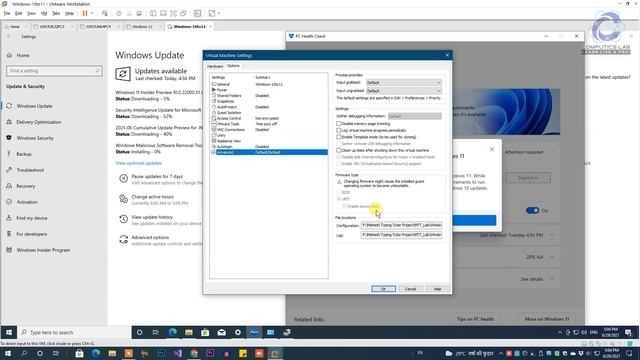Open Windows Security in Settings sidebar

pos(35,138)
